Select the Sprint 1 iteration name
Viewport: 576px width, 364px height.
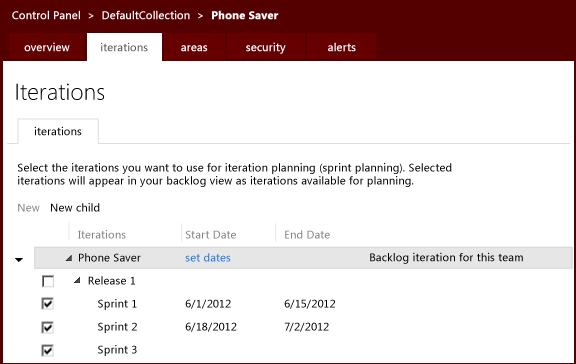pos(117,304)
